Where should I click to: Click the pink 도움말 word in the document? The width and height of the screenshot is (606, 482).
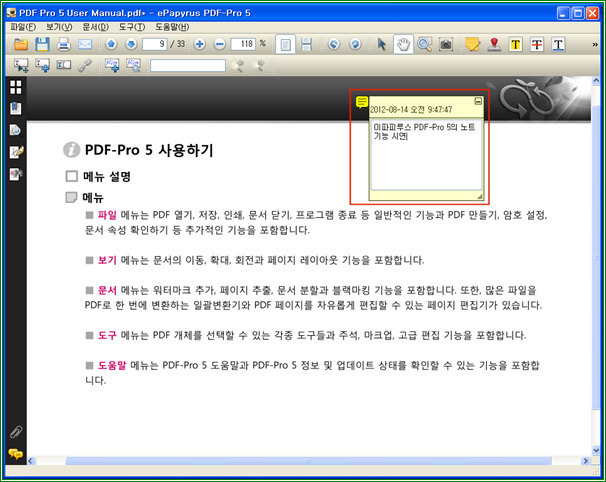112,365
